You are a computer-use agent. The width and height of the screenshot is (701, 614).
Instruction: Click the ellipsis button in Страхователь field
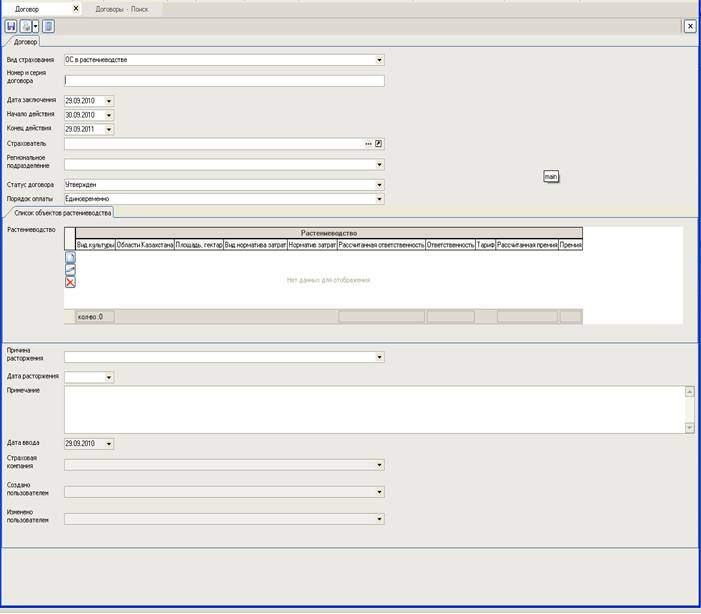368,144
